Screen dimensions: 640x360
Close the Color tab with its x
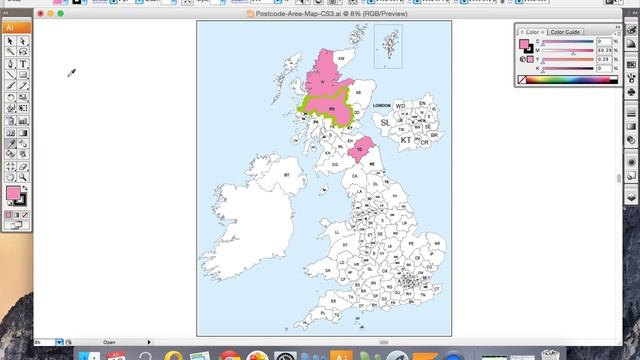(543, 32)
